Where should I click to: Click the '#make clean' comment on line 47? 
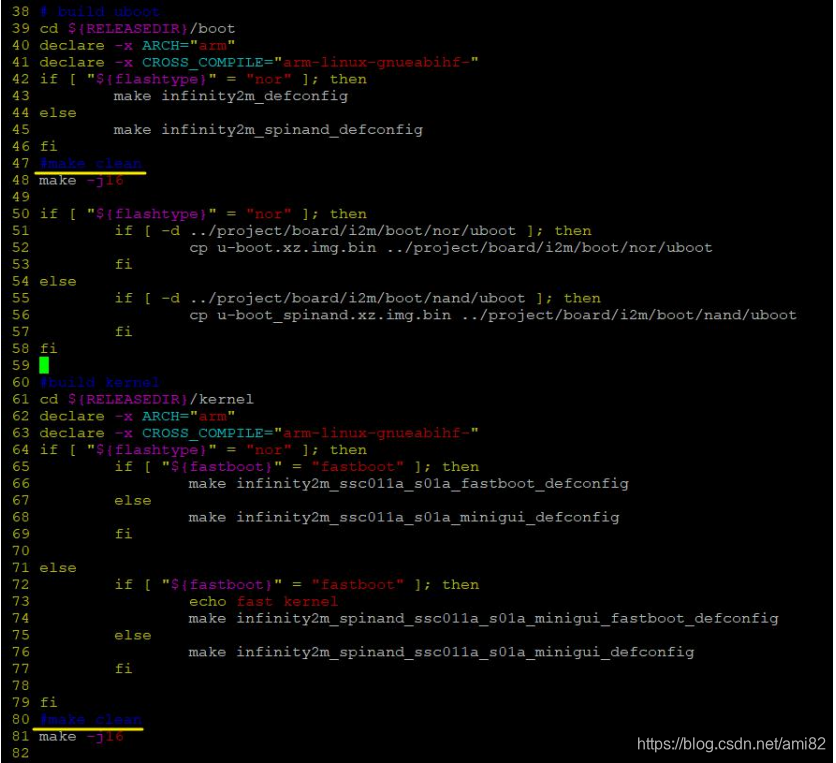tap(91, 163)
